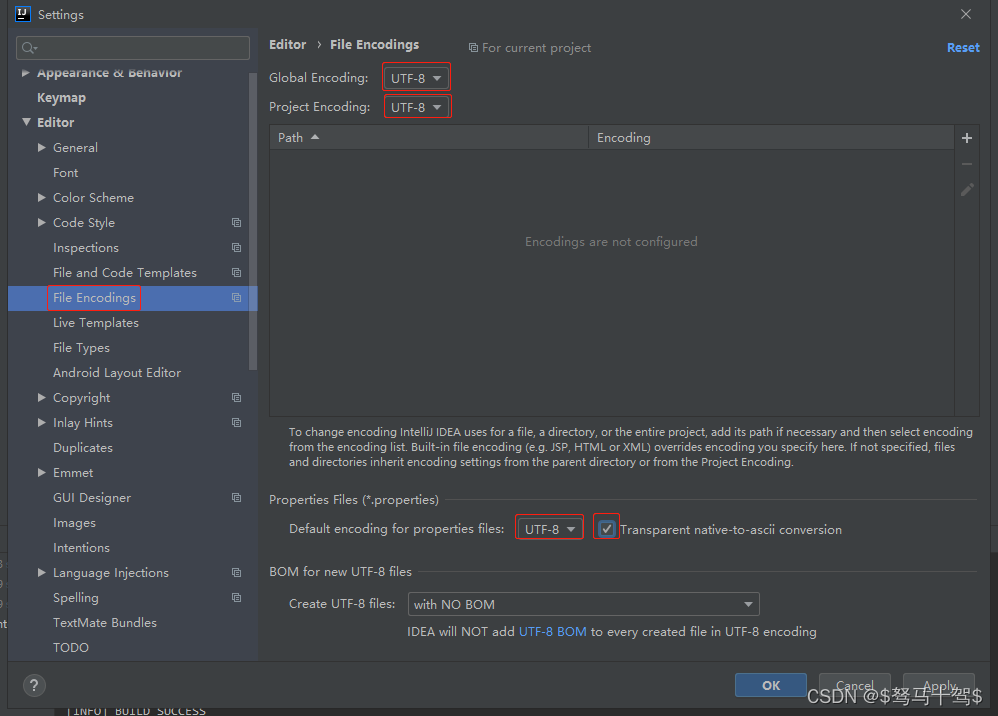Collapse the Editor section
998x716 pixels.
click(26, 122)
